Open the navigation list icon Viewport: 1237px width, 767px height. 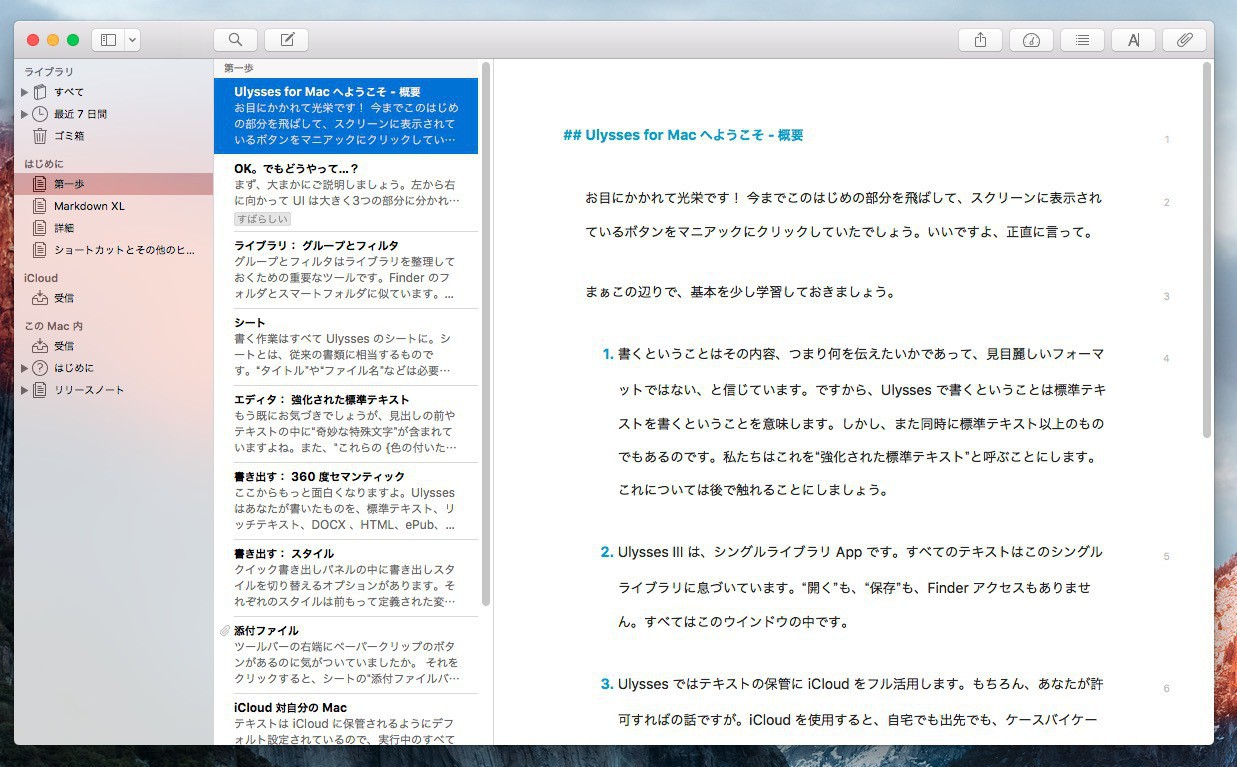[1082, 40]
